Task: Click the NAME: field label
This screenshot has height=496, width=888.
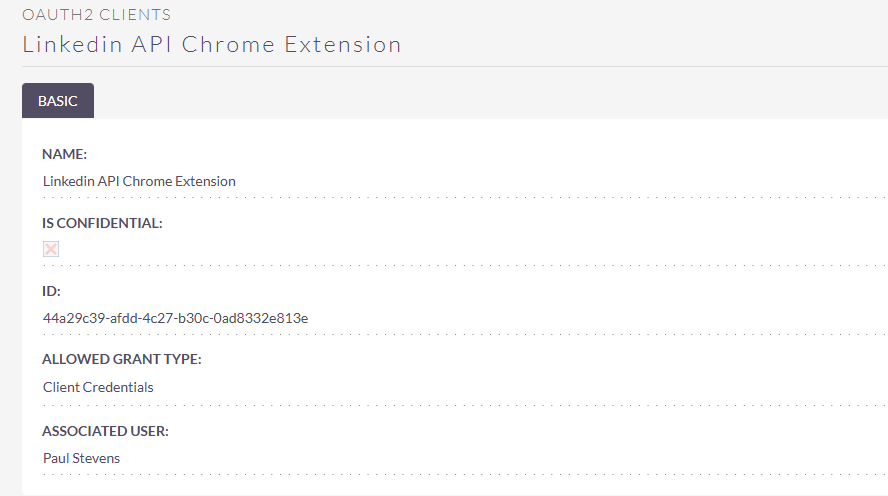Action: click(x=65, y=154)
